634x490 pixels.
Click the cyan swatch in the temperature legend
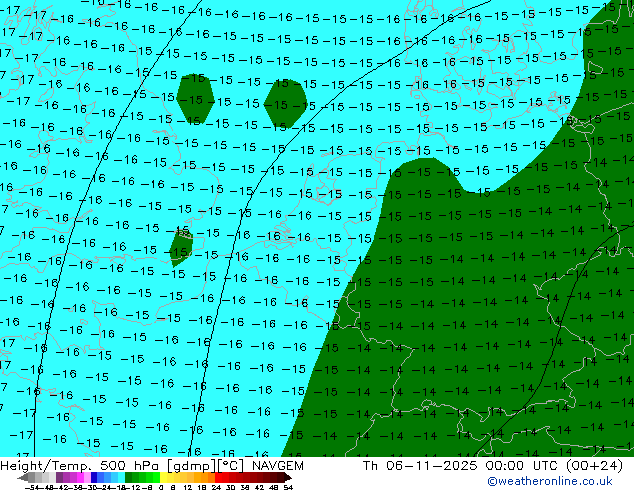121,477
